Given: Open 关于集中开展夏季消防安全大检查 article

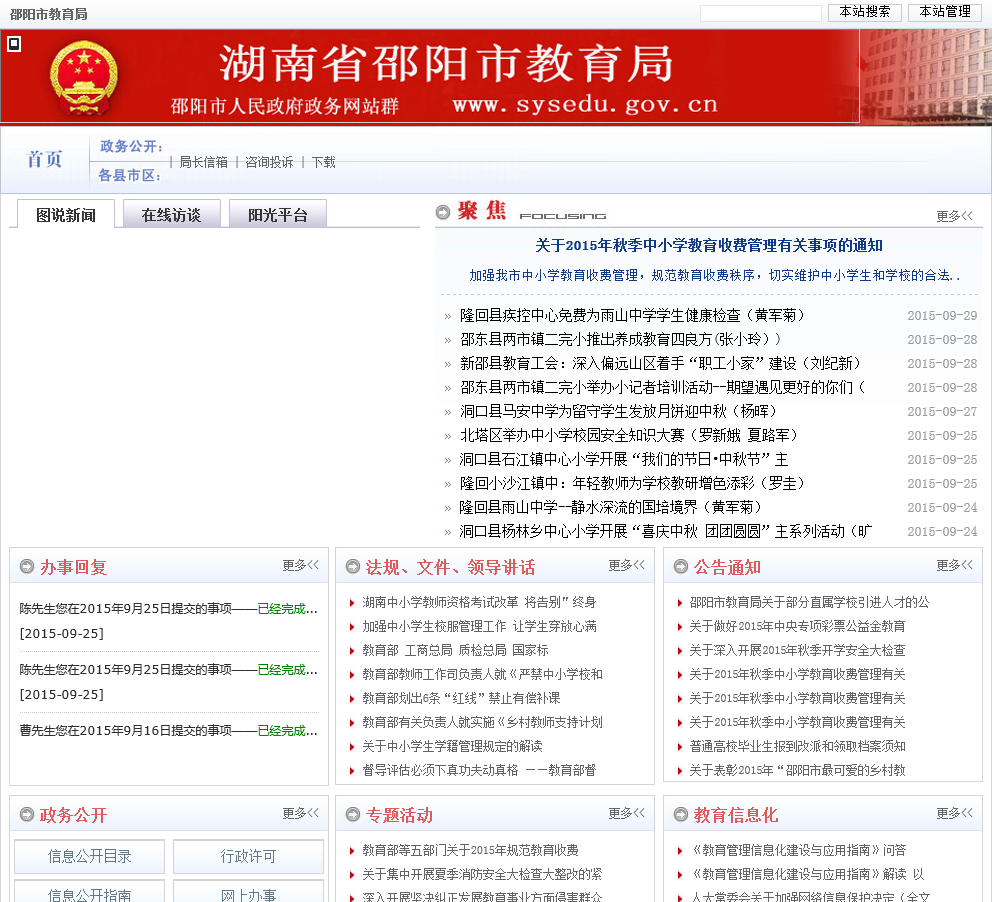Looking at the screenshot, I should (x=482, y=874).
